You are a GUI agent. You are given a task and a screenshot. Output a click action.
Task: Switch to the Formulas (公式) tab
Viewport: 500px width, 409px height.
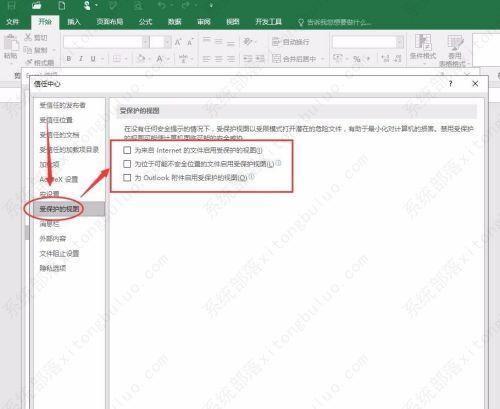click(x=145, y=22)
